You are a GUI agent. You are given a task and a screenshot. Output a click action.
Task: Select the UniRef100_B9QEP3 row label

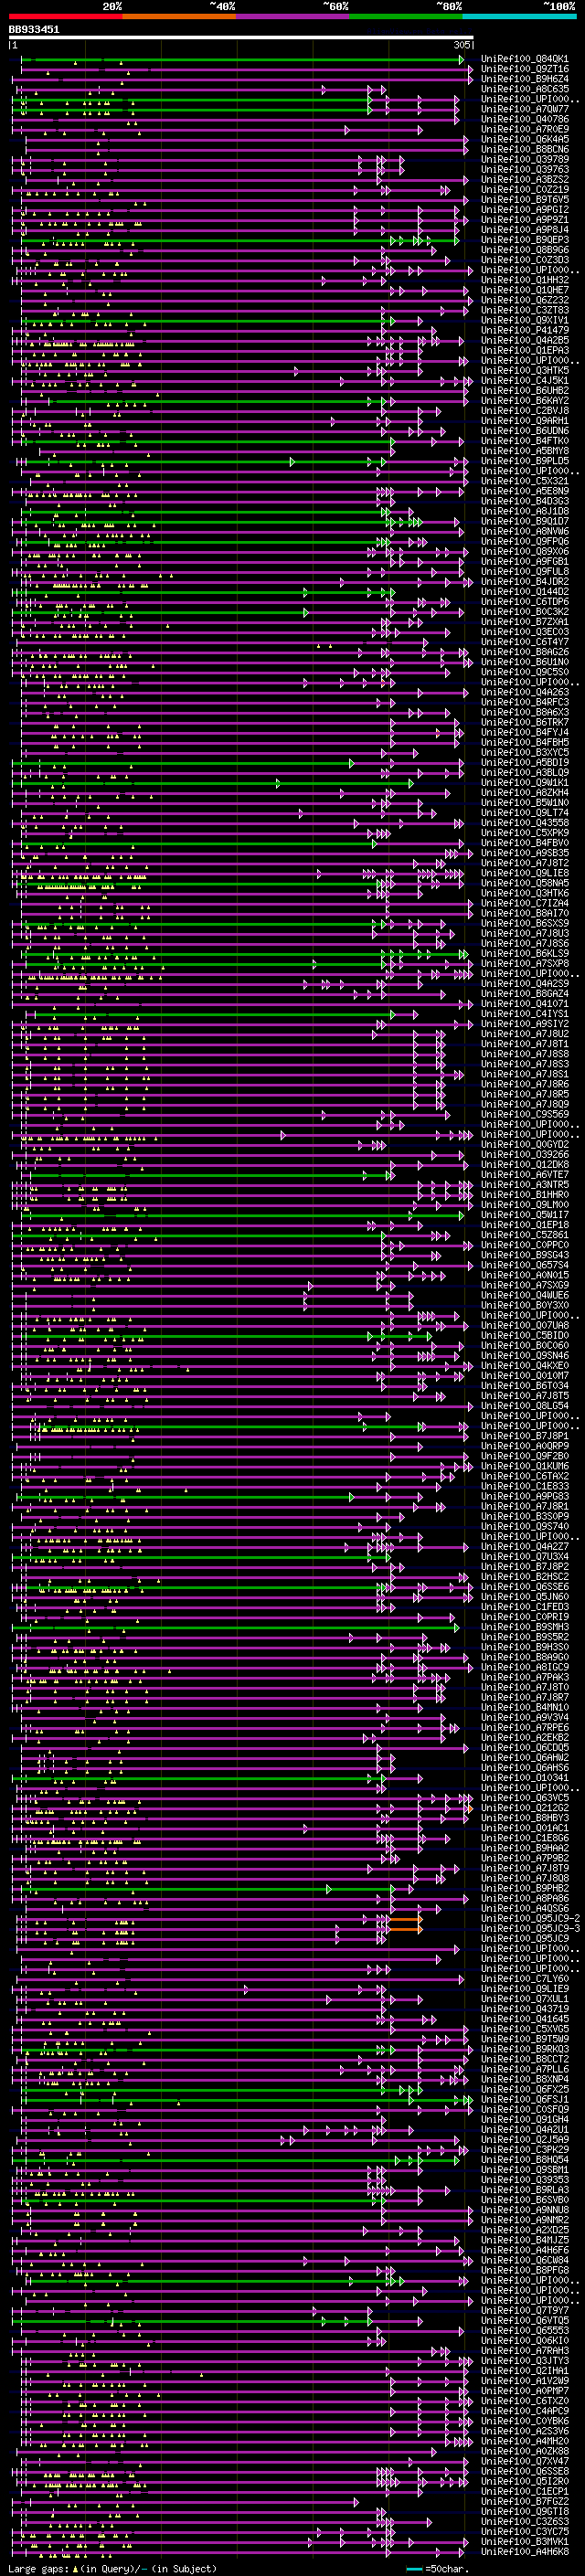click(x=525, y=241)
